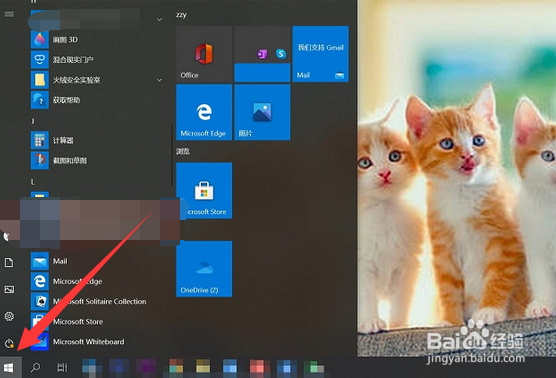Click the taskbar search magnifier icon
This screenshot has width=556, height=378.
click(x=35, y=367)
